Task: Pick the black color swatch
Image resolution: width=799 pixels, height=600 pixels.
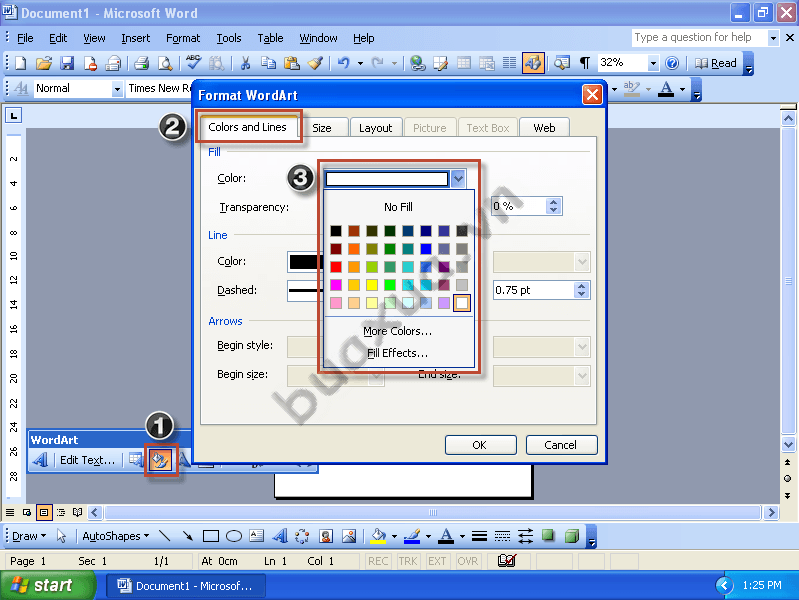Action: pos(336,231)
